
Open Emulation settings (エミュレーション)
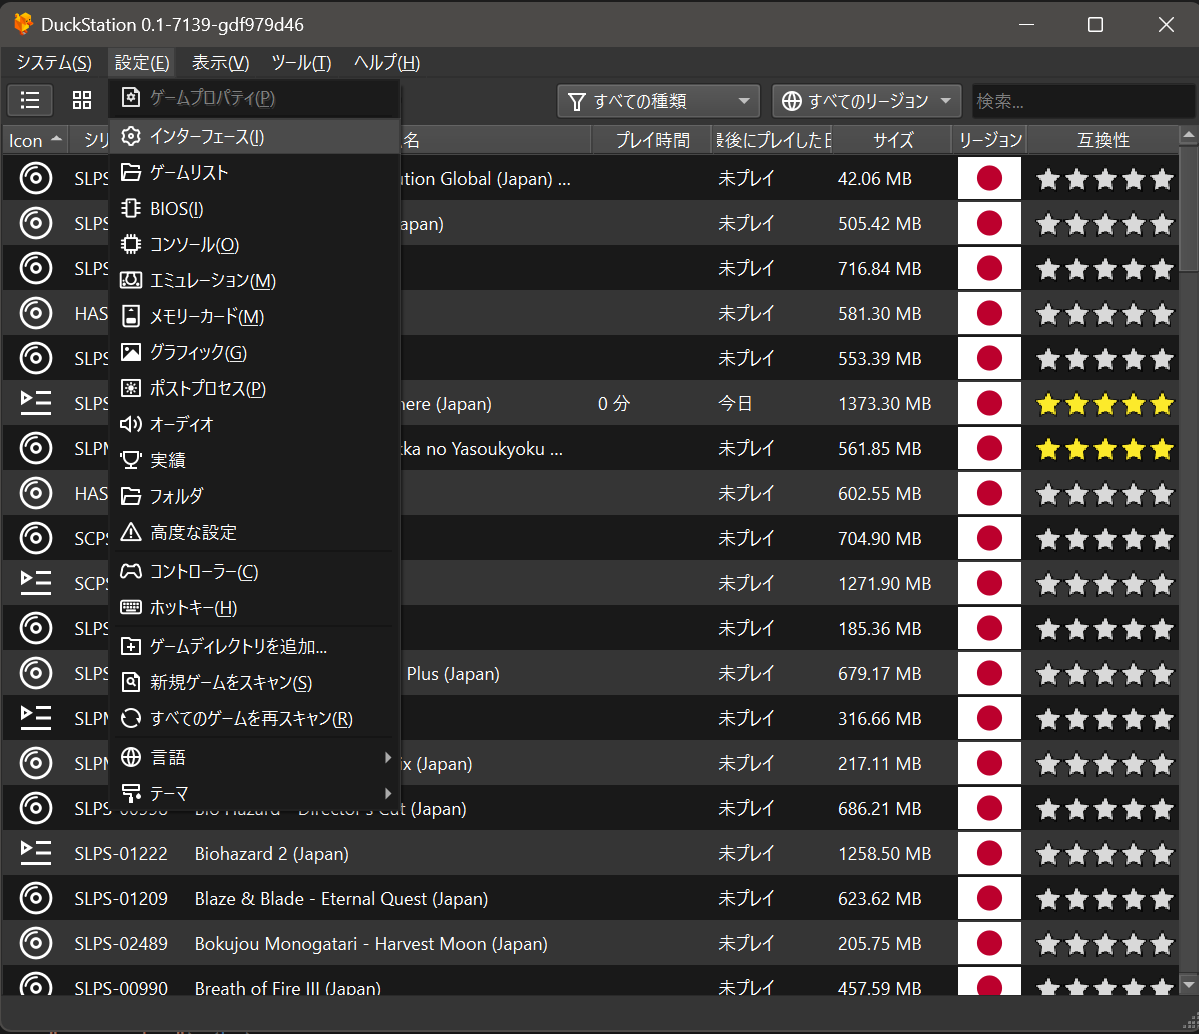click(x=255, y=281)
